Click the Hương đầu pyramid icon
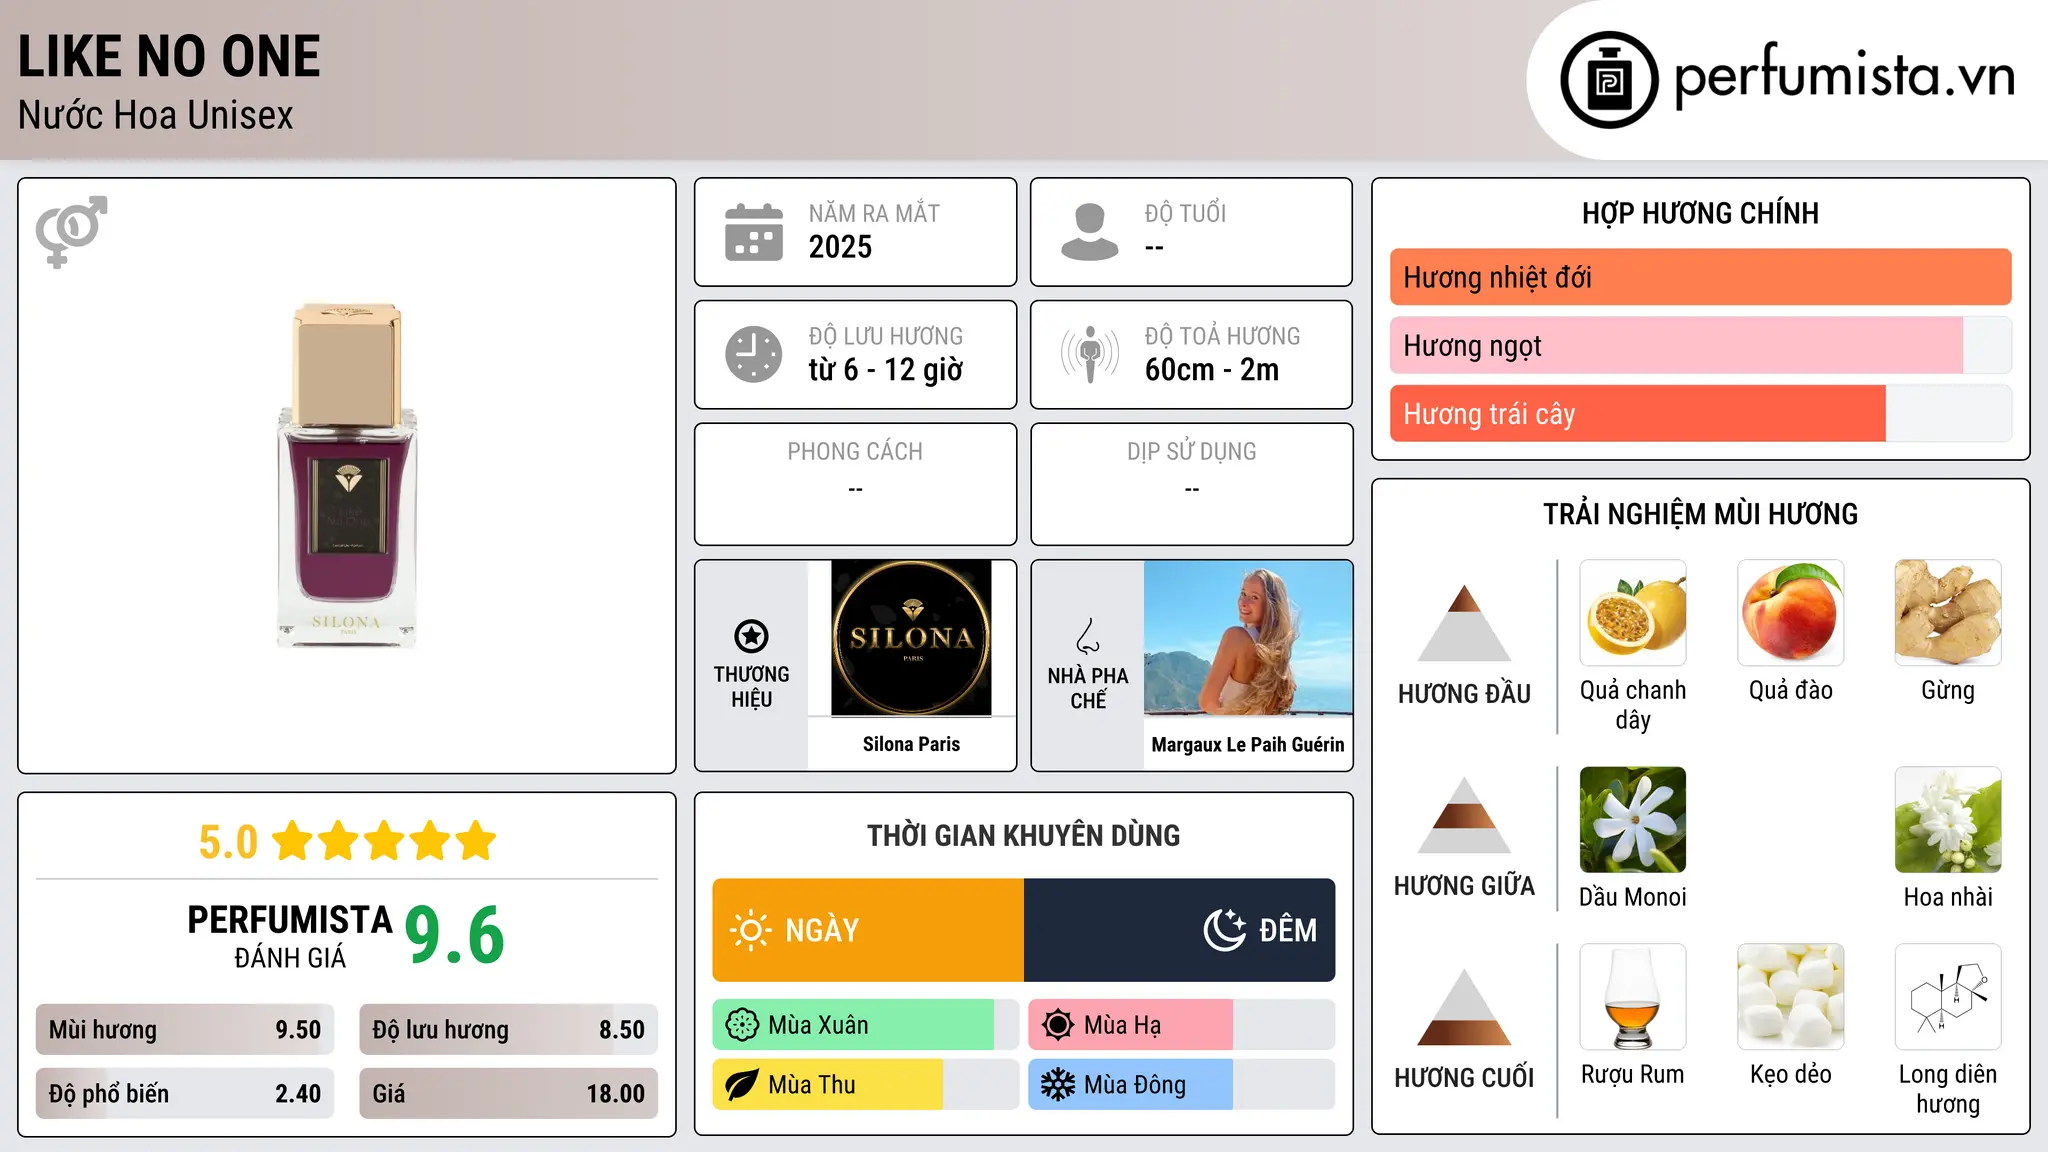The image size is (2048, 1152). tap(1464, 623)
